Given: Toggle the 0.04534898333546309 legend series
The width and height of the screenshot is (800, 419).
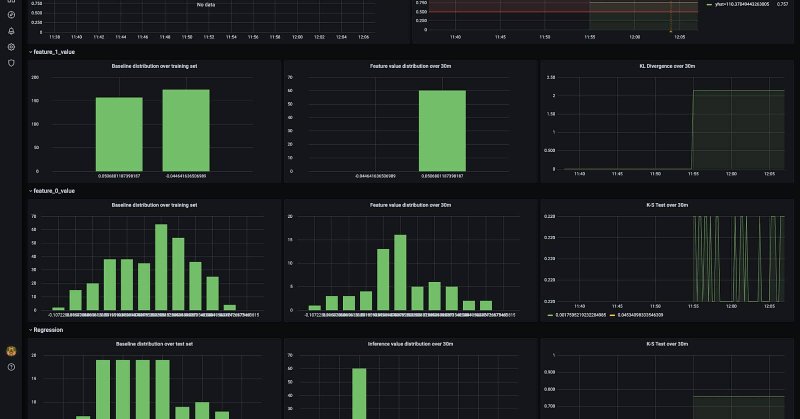Looking at the screenshot, I should [640, 315].
